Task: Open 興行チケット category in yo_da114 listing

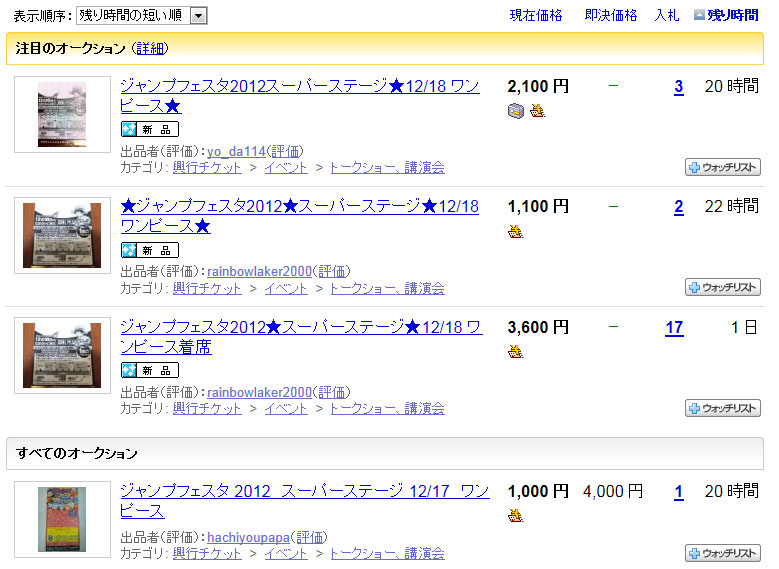Action: coord(207,167)
